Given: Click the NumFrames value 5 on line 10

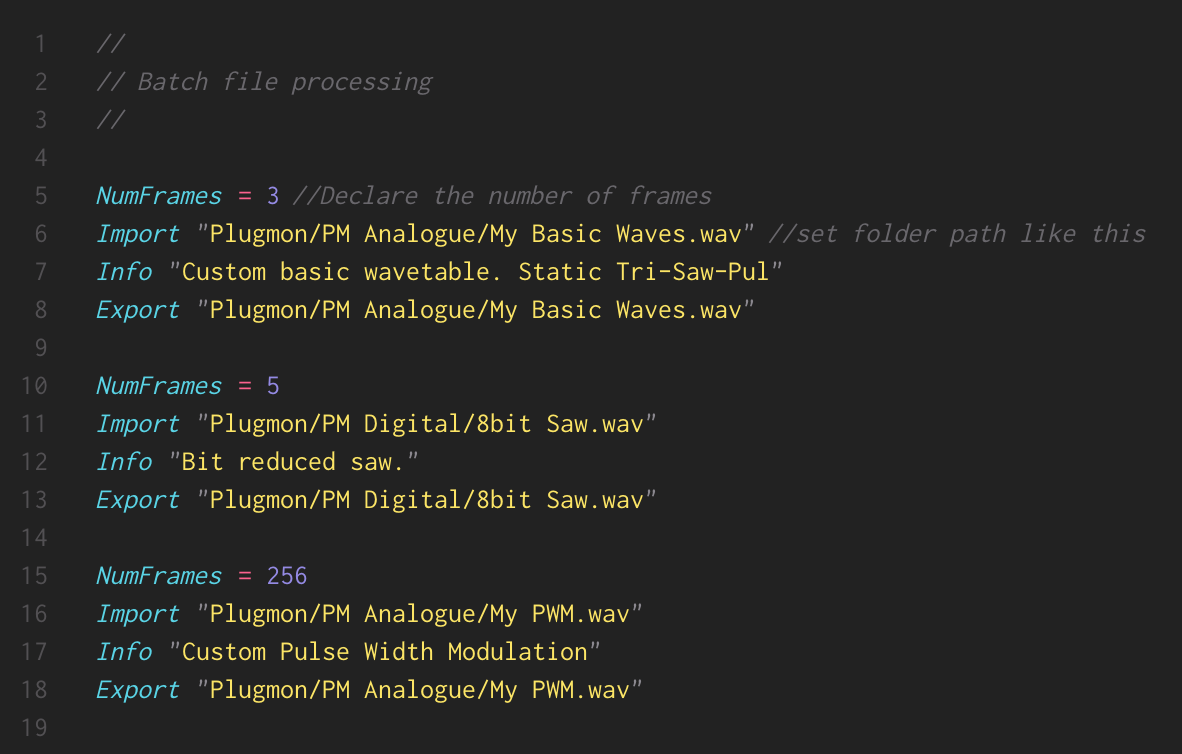Looking at the screenshot, I should pyautogui.click(x=273, y=386).
